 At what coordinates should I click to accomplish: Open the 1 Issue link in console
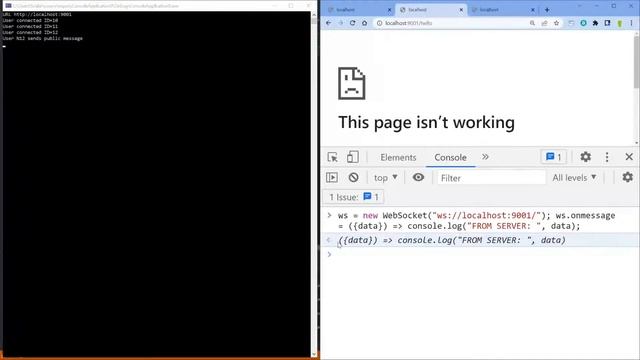click(x=353, y=197)
